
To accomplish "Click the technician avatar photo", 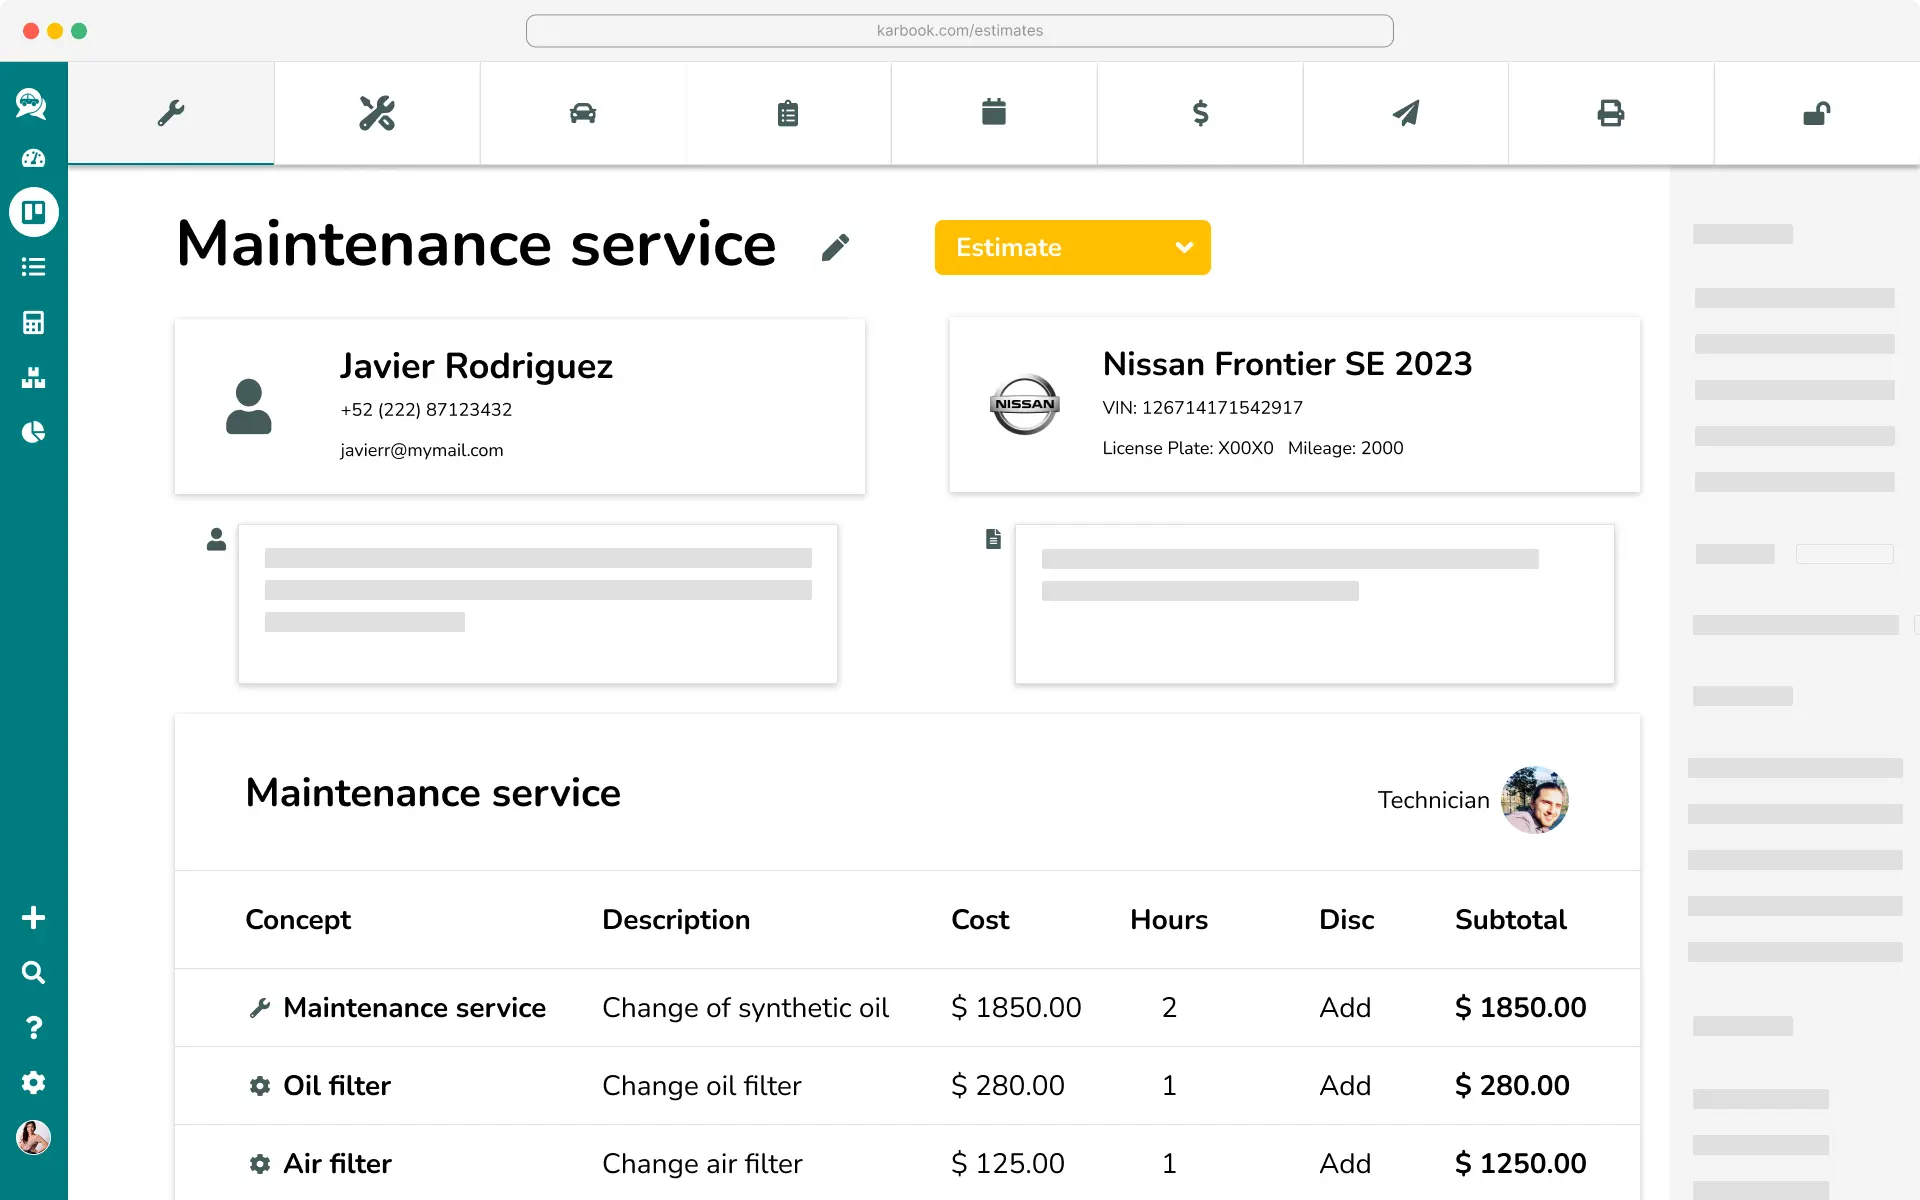I will (x=1534, y=800).
